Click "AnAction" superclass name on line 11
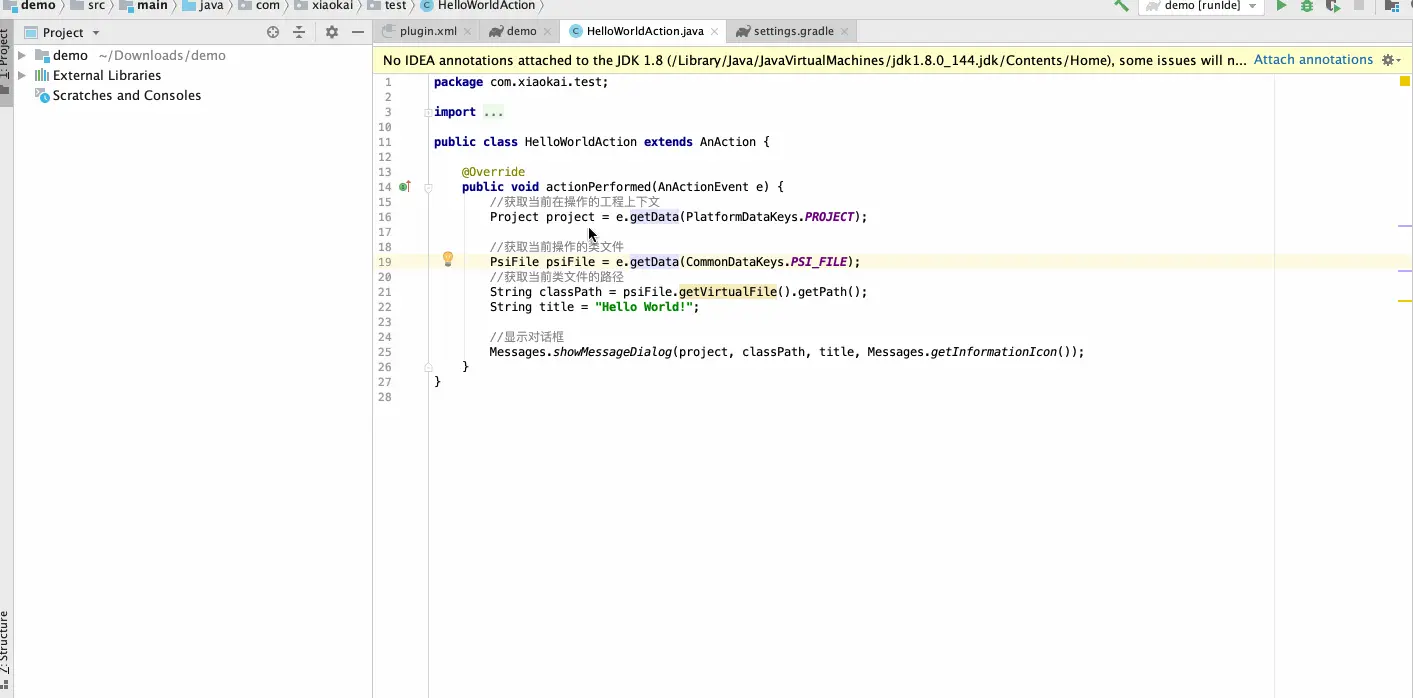The height and width of the screenshot is (698, 1413). point(728,142)
